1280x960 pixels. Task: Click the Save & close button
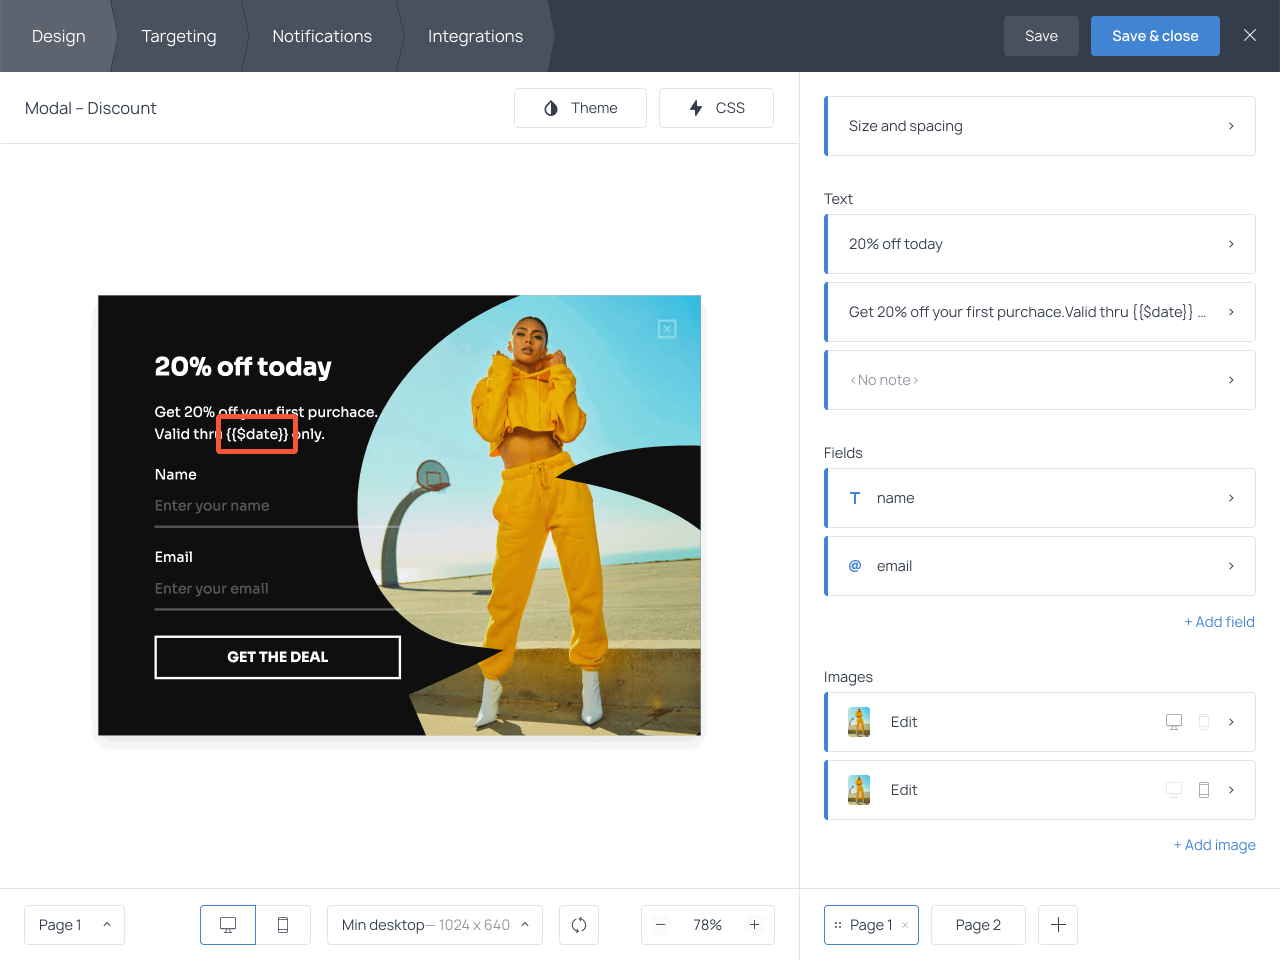pyautogui.click(x=1155, y=36)
